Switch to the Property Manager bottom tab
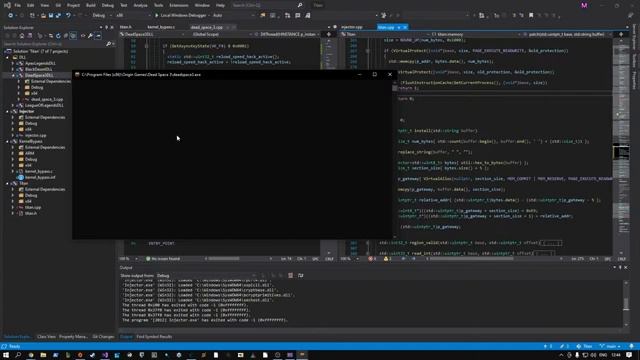The width and height of the screenshot is (640, 360). pos(73,337)
